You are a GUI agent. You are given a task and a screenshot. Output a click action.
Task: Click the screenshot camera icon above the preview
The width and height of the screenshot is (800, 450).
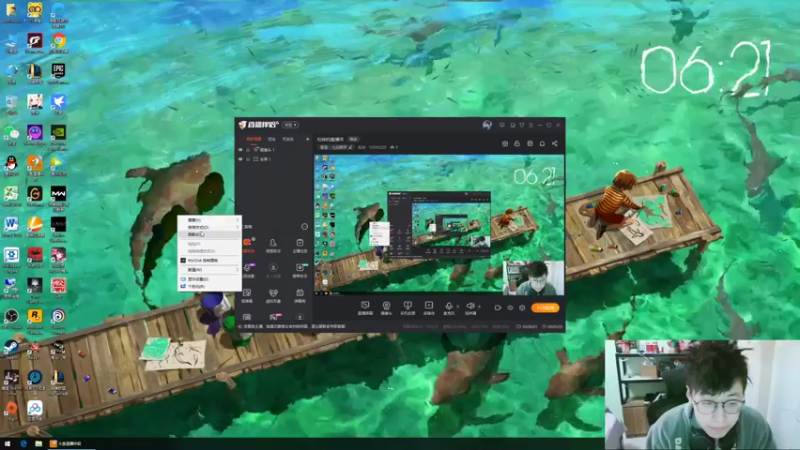505,144
